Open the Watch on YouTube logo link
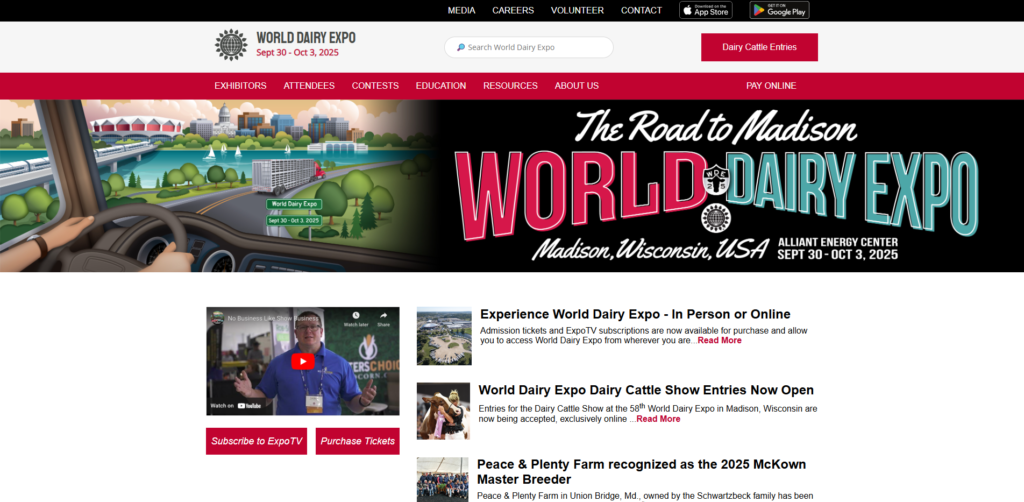Viewport: 1024px width, 502px height. [x=249, y=405]
